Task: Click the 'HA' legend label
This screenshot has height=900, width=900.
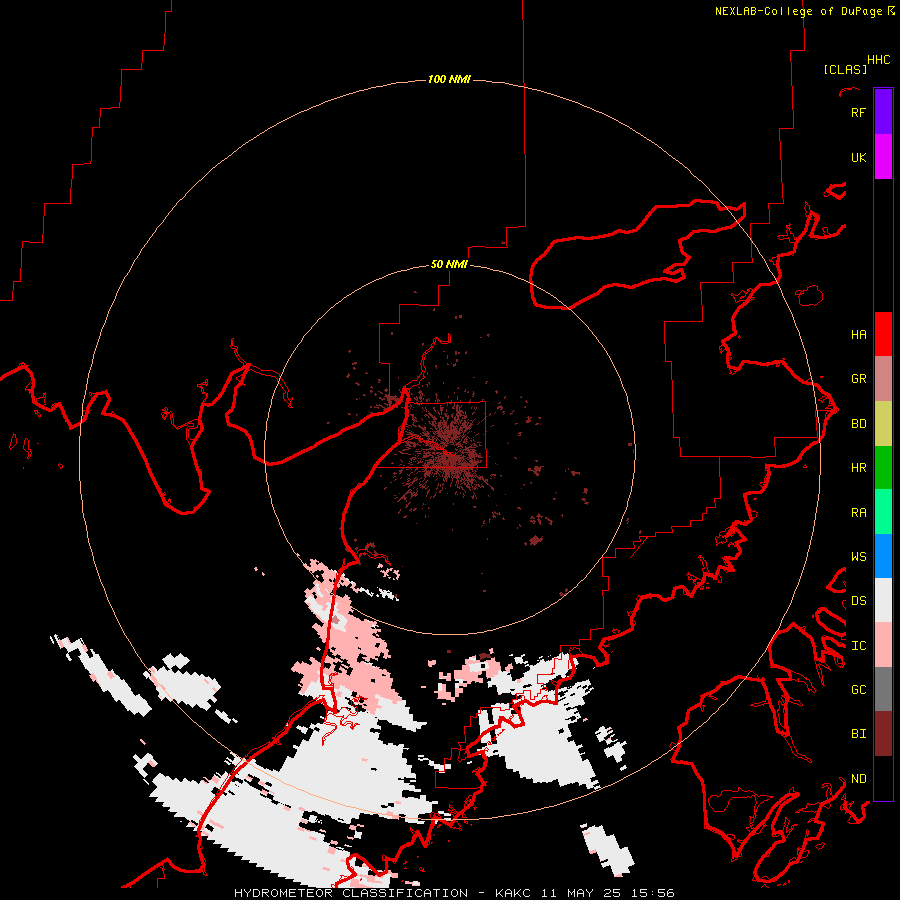Action: point(858,334)
